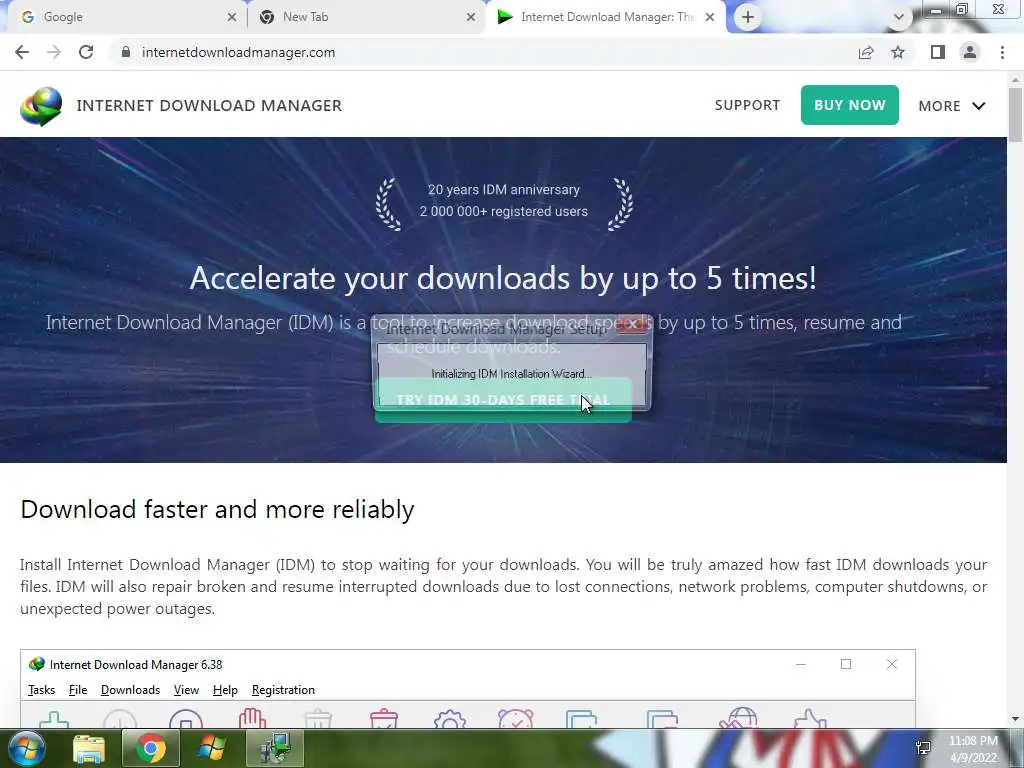Image resolution: width=1024 pixels, height=768 pixels.
Task: Close the New Tab tab
Action: point(471,17)
